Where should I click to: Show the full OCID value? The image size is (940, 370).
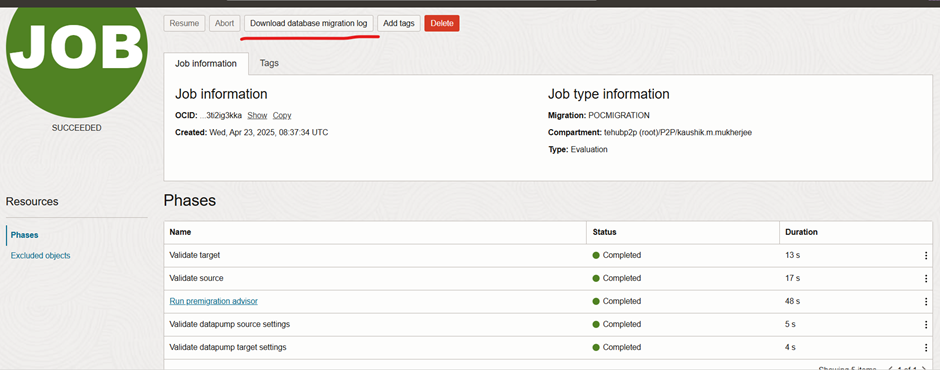[x=257, y=115]
